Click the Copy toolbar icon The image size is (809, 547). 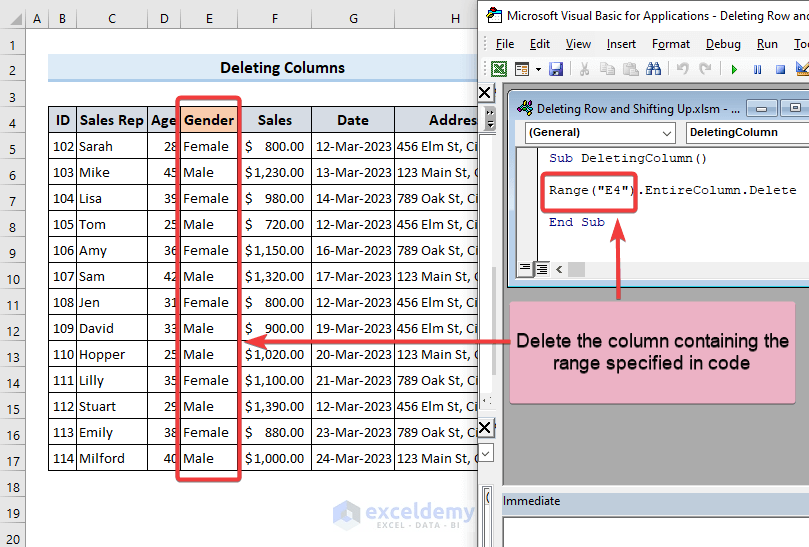coord(607,69)
